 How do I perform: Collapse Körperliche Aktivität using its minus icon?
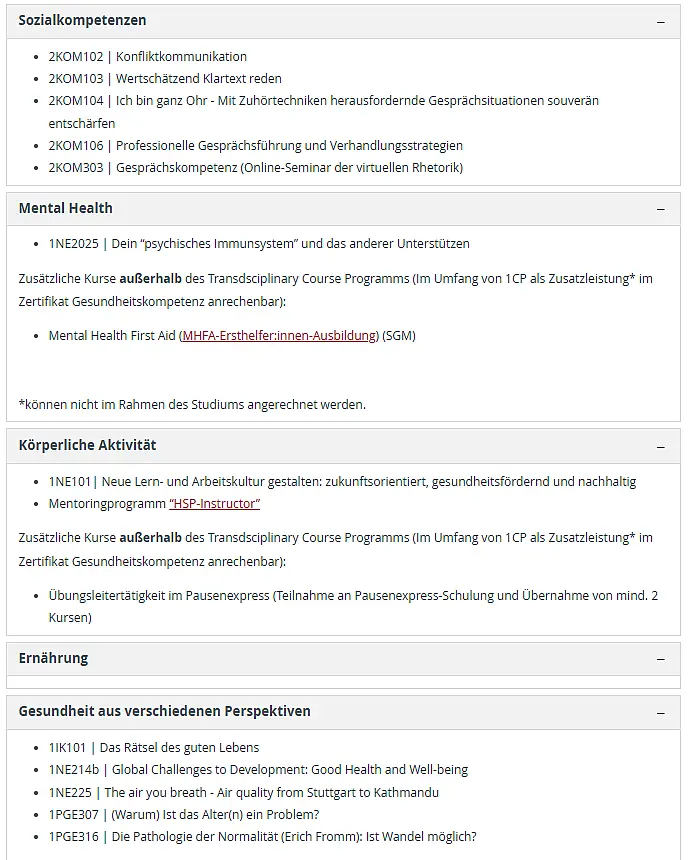tap(661, 447)
